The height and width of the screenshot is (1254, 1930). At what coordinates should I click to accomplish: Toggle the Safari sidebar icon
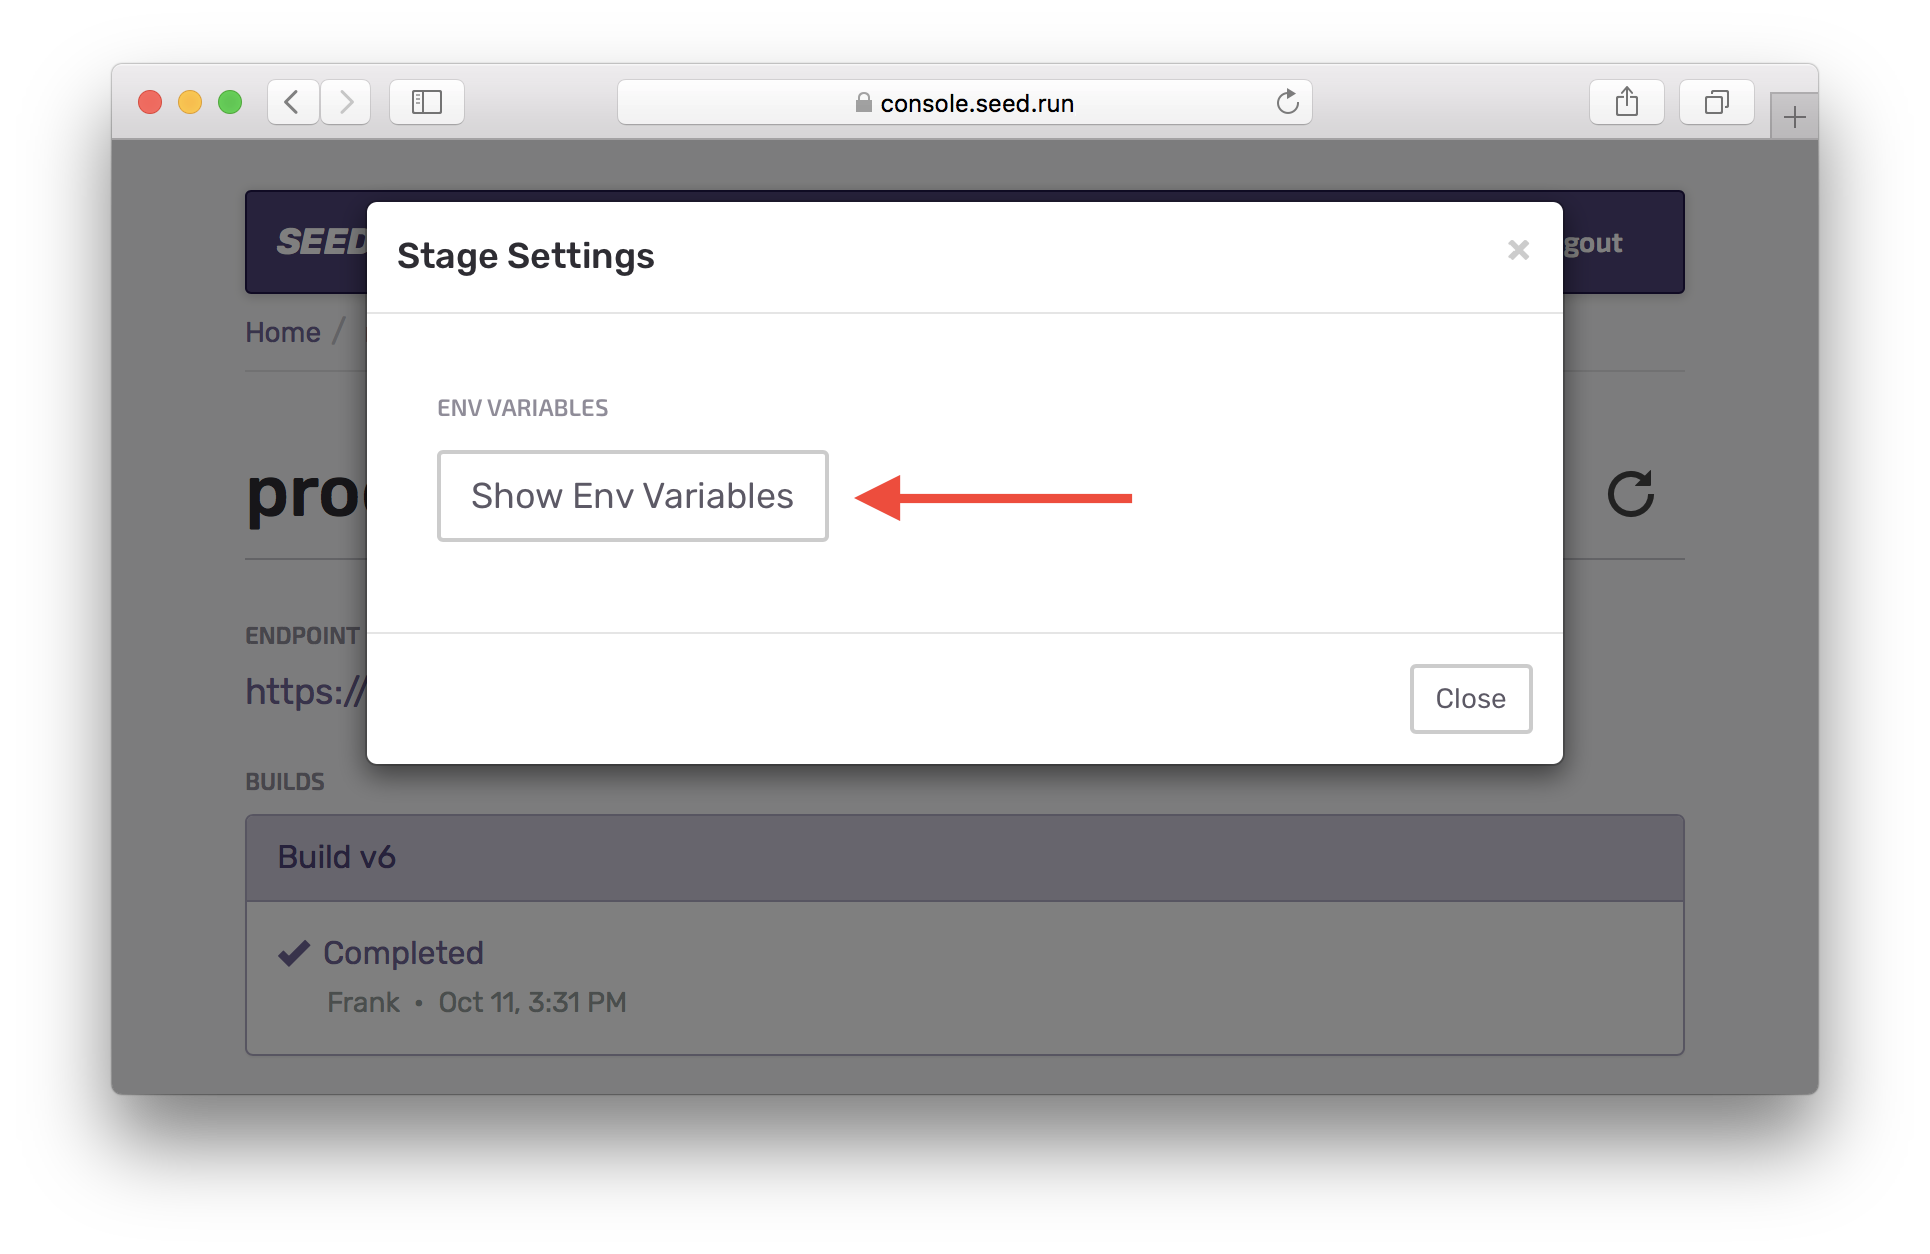pyautogui.click(x=427, y=101)
